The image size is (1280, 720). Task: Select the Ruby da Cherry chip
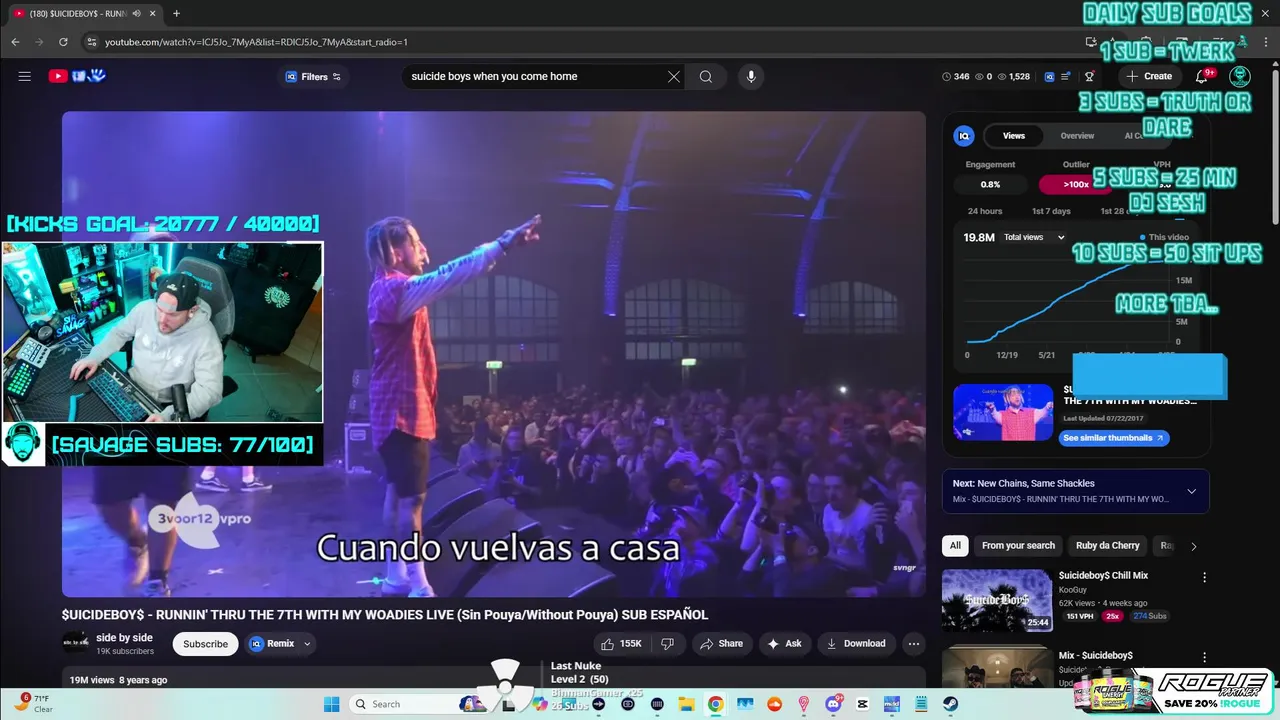pyautogui.click(x=1107, y=546)
